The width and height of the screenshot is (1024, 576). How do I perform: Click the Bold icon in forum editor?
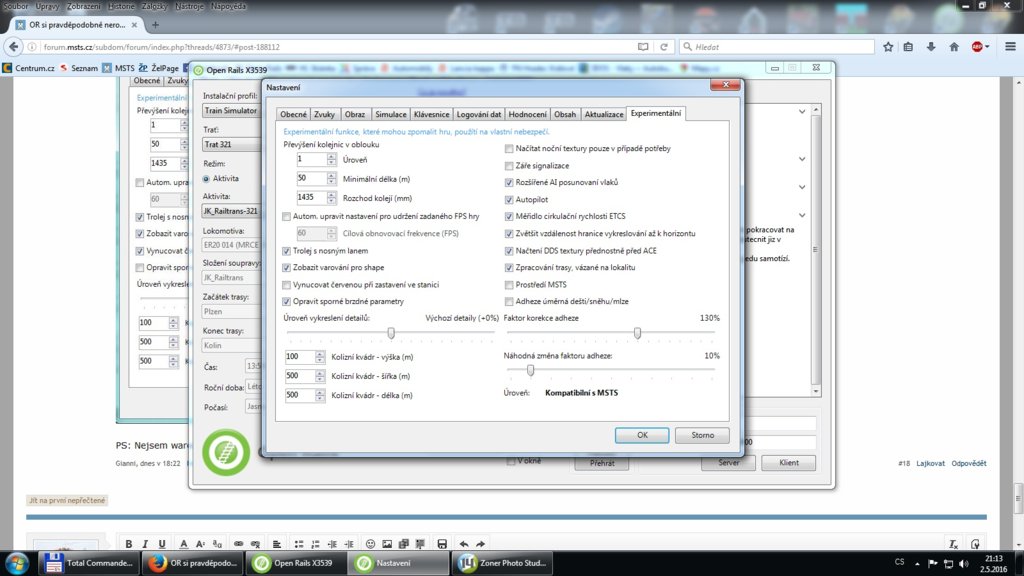point(129,543)
